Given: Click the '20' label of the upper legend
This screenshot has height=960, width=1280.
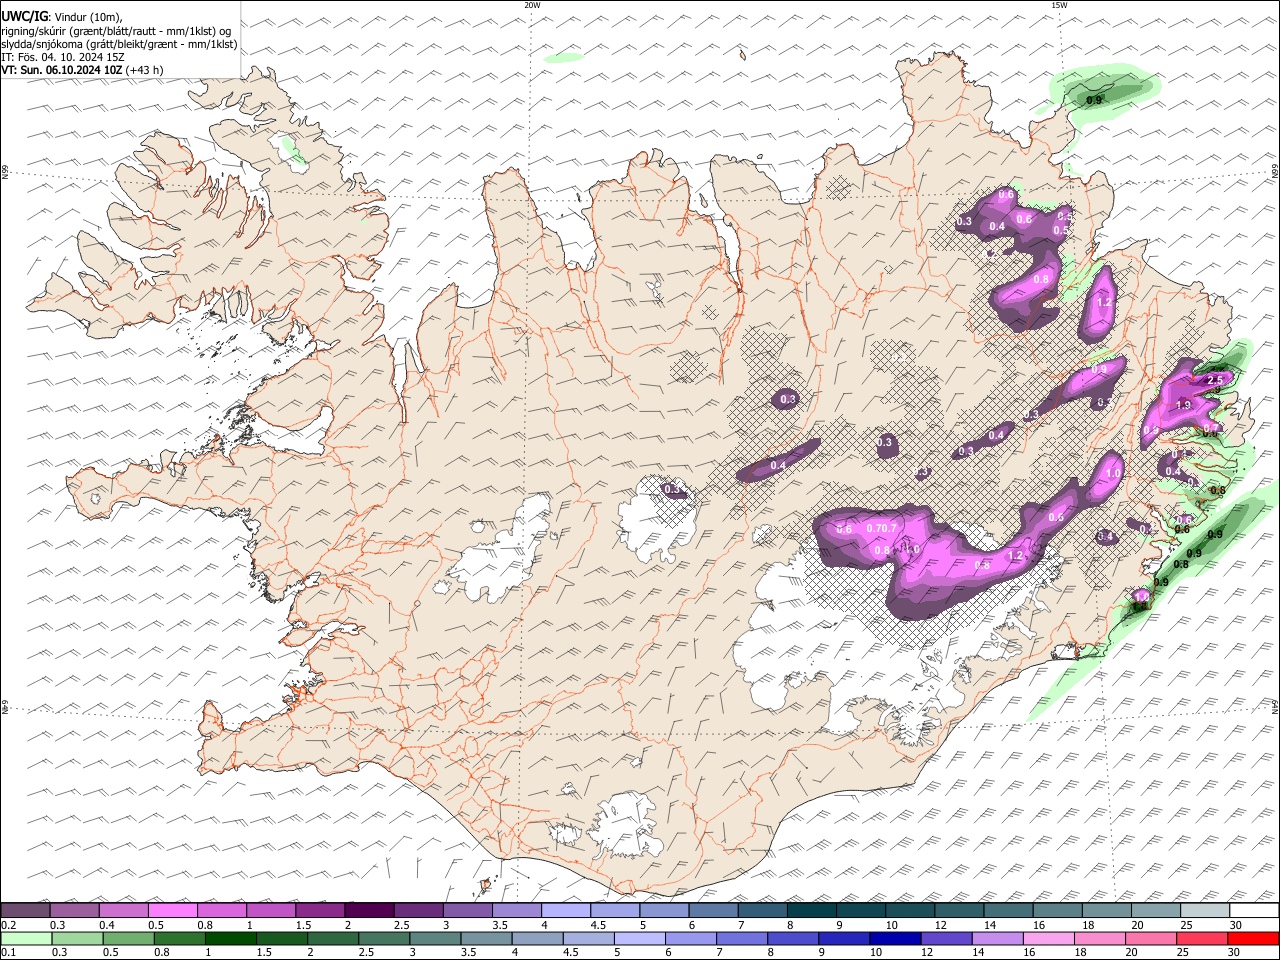Looking at the screenshot, I should [1138, 925].
